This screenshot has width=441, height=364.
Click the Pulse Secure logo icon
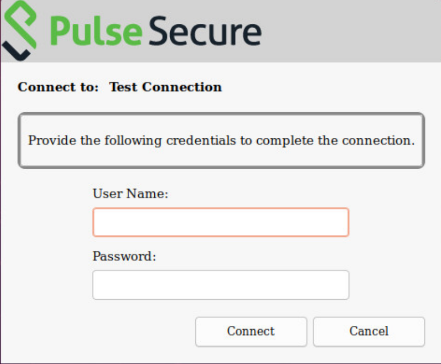(19, 30)
